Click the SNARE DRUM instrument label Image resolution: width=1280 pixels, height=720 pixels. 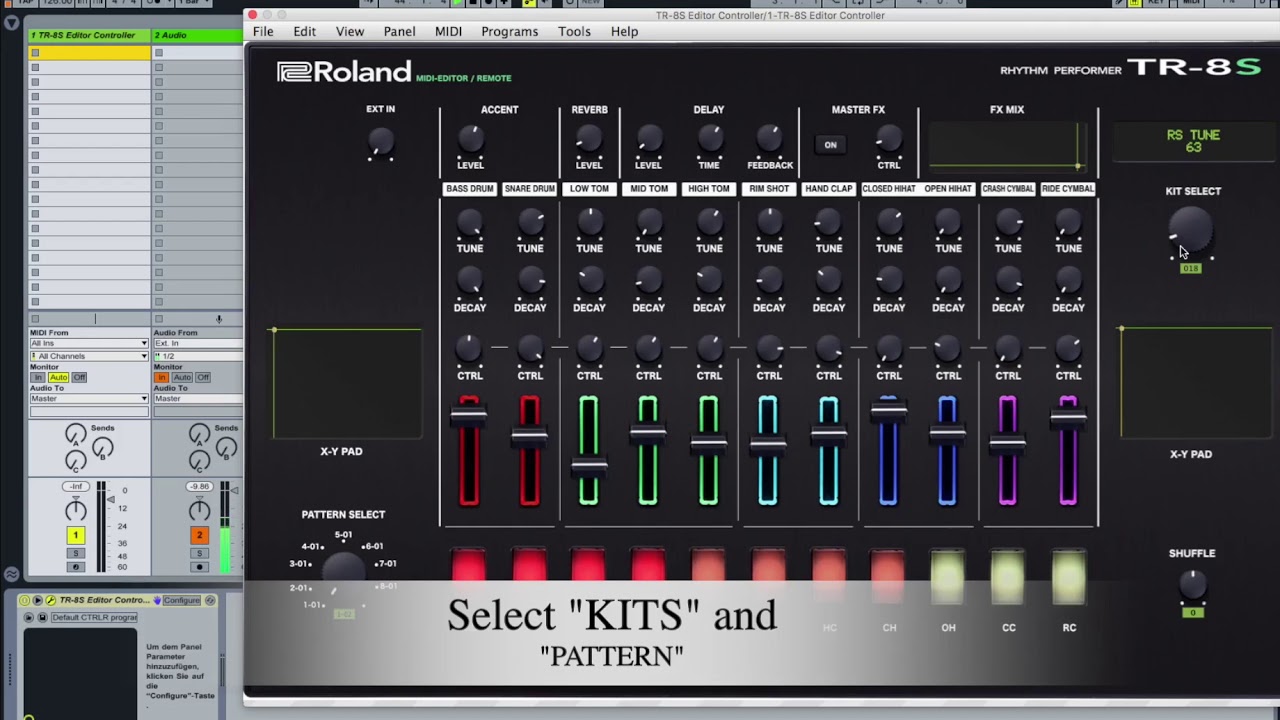coord(530,189)
